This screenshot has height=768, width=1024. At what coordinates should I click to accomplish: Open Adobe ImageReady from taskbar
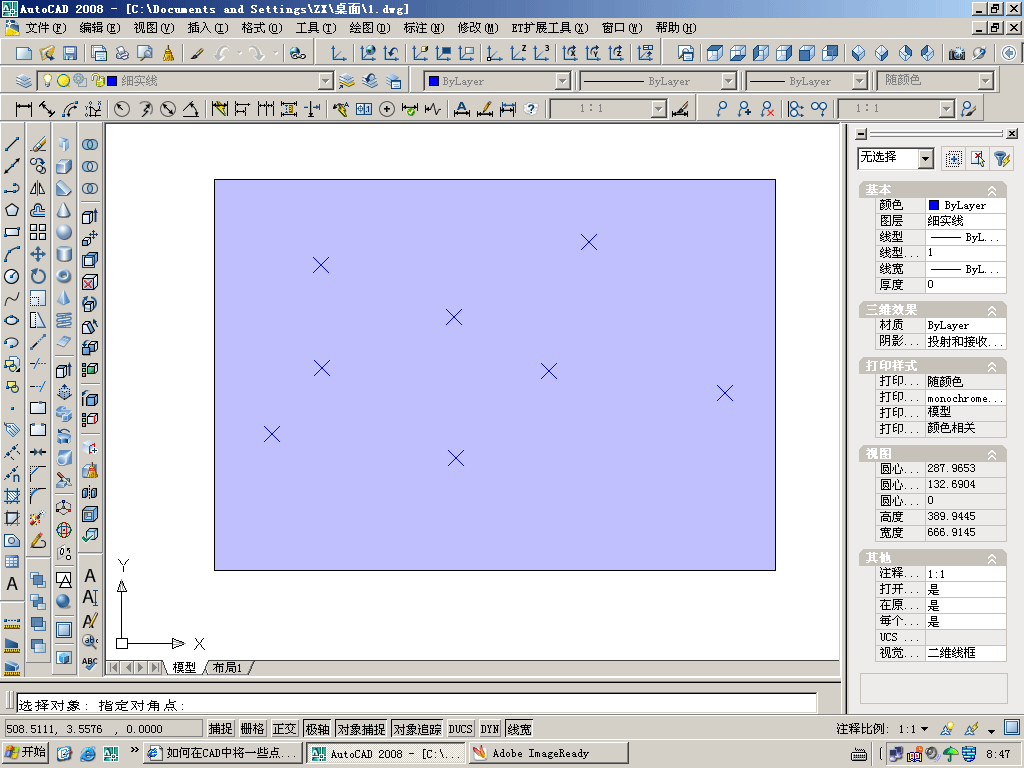549,753
